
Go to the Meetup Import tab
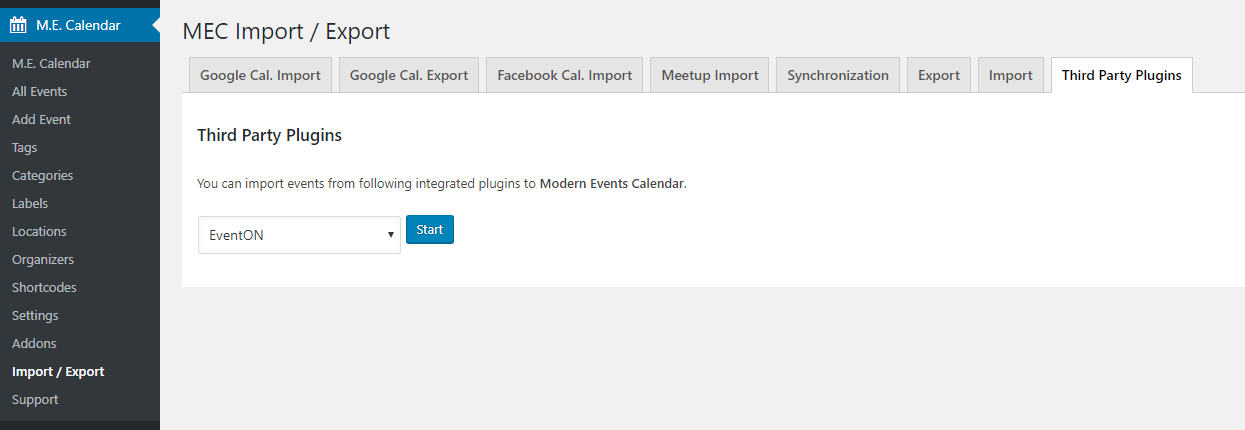click(x=709, y=75)
